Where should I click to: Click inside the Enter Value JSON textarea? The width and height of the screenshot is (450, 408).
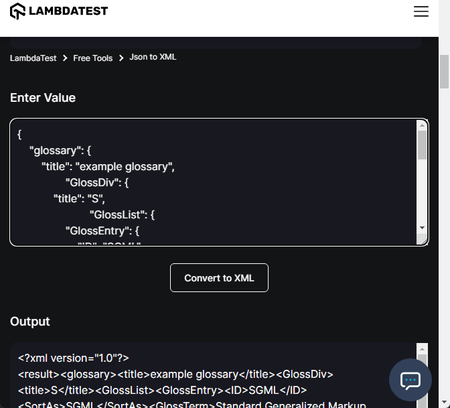click(213, 182)
